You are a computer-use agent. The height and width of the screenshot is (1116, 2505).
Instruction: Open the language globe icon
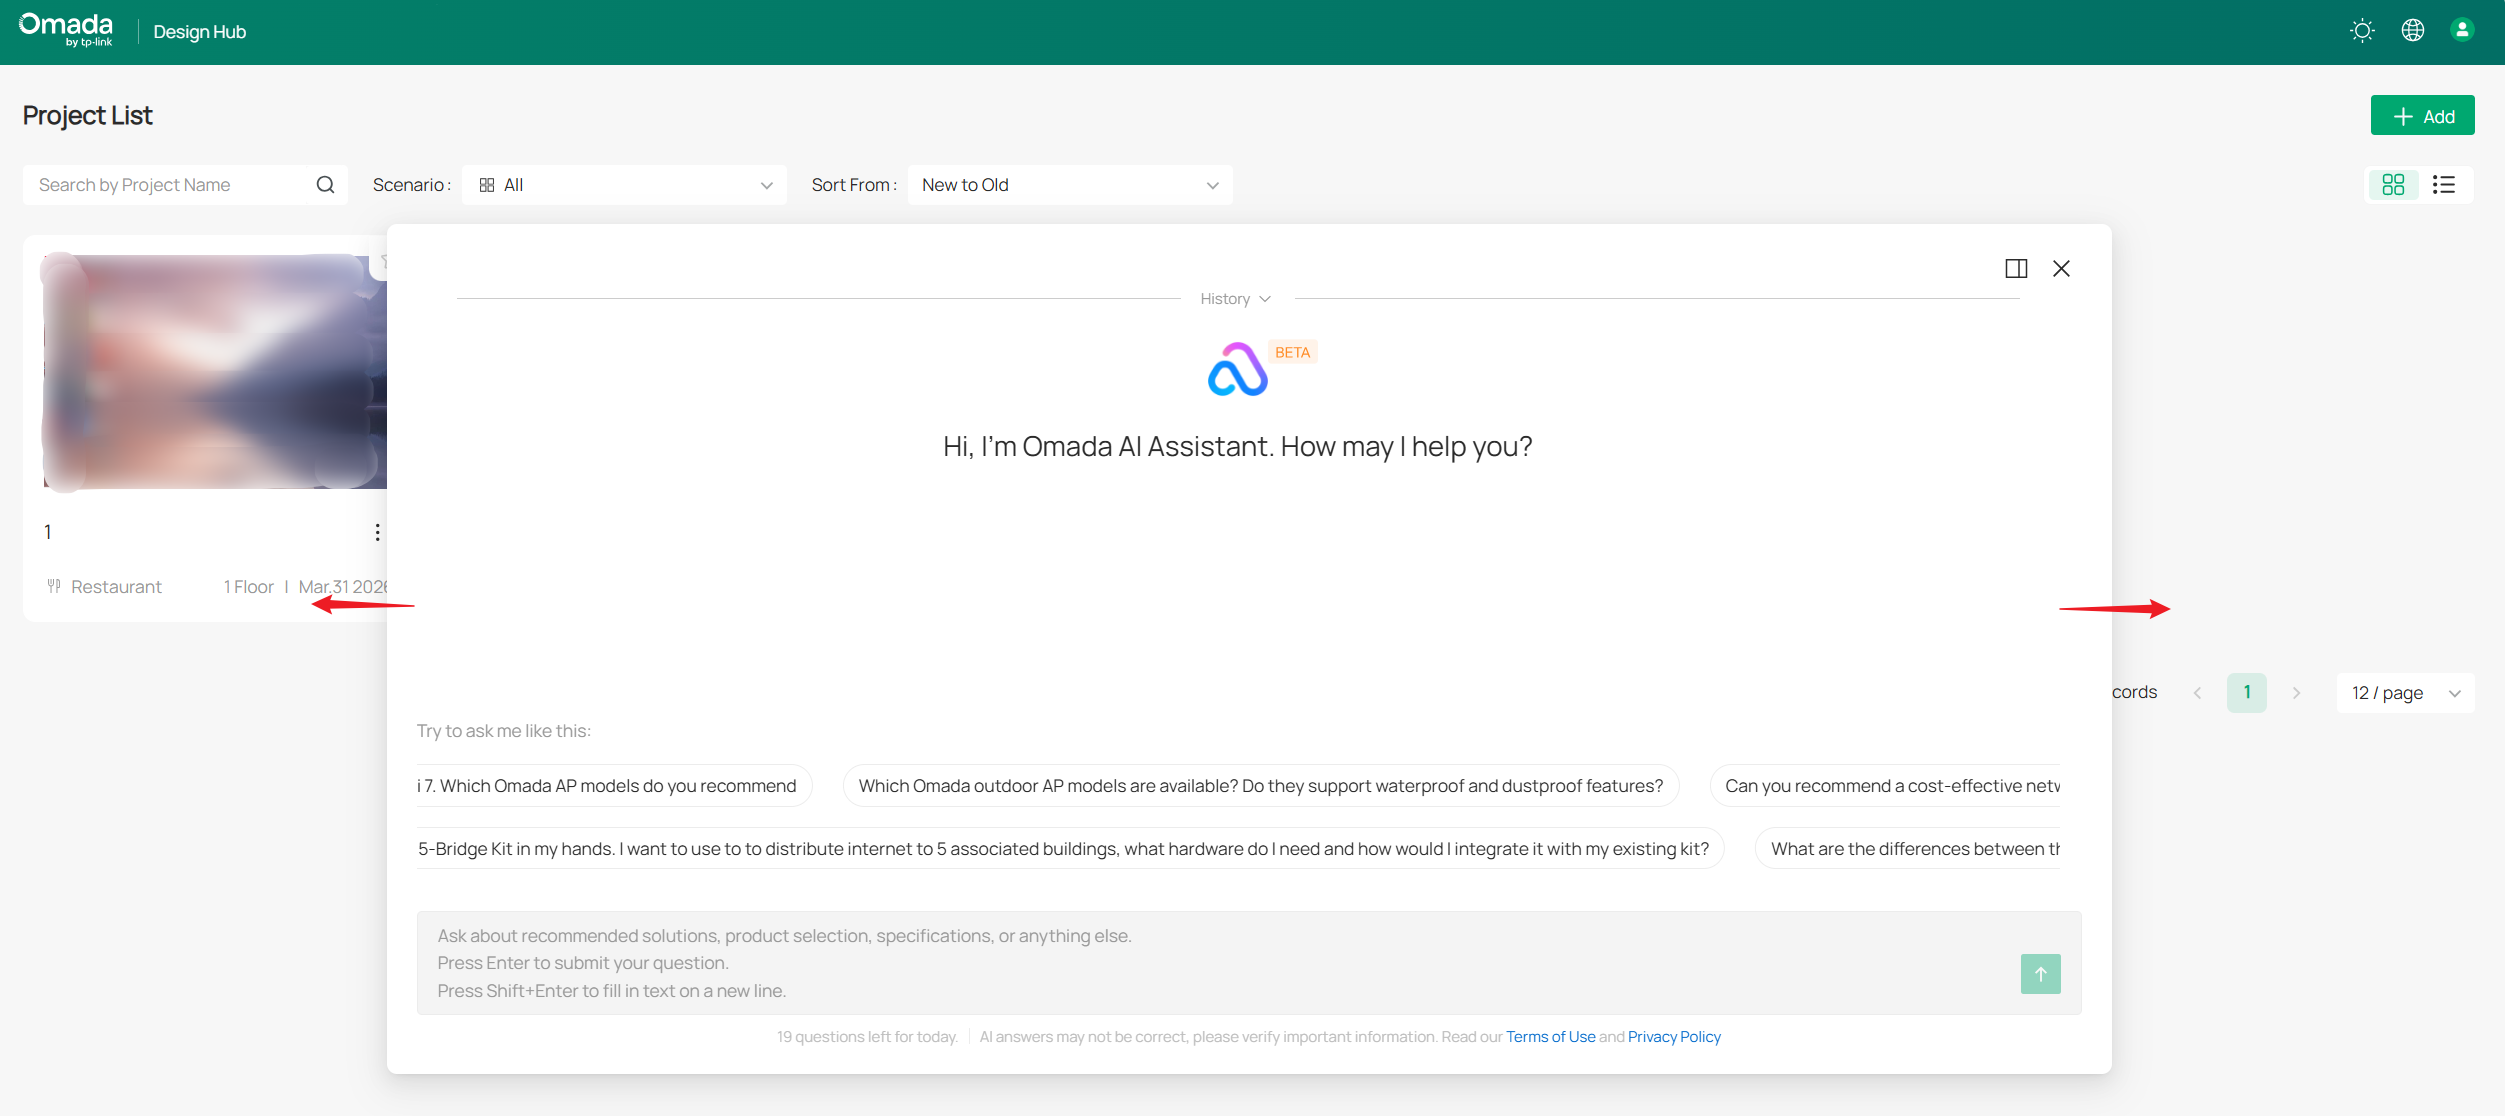click(2413, 31)
